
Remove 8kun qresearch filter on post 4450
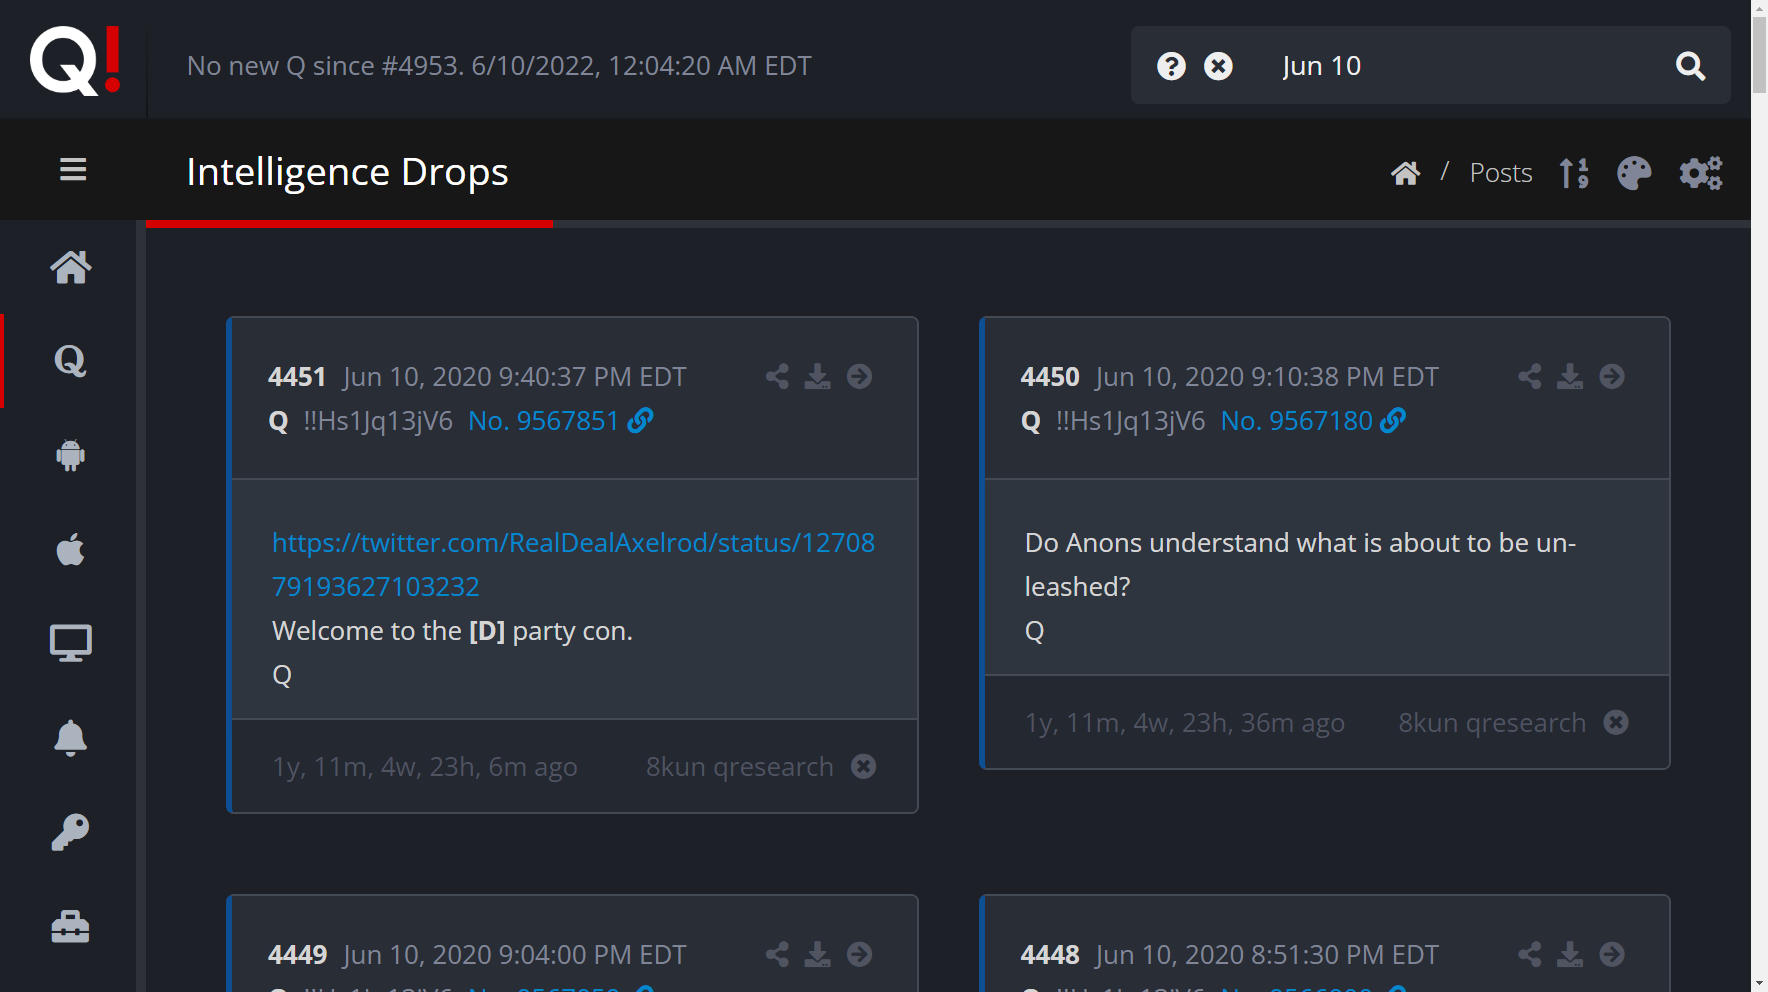pyautogui.click(x=1616, y=722)
